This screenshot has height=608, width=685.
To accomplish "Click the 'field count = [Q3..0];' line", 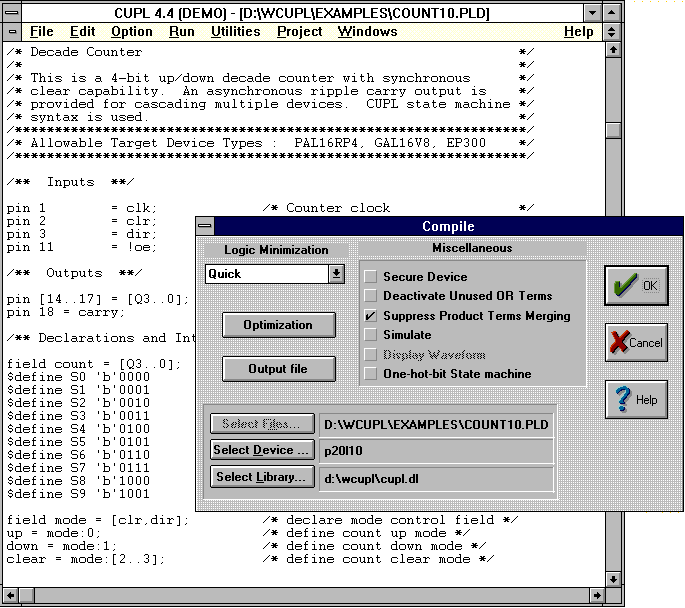I will click(x=93, y=364).
